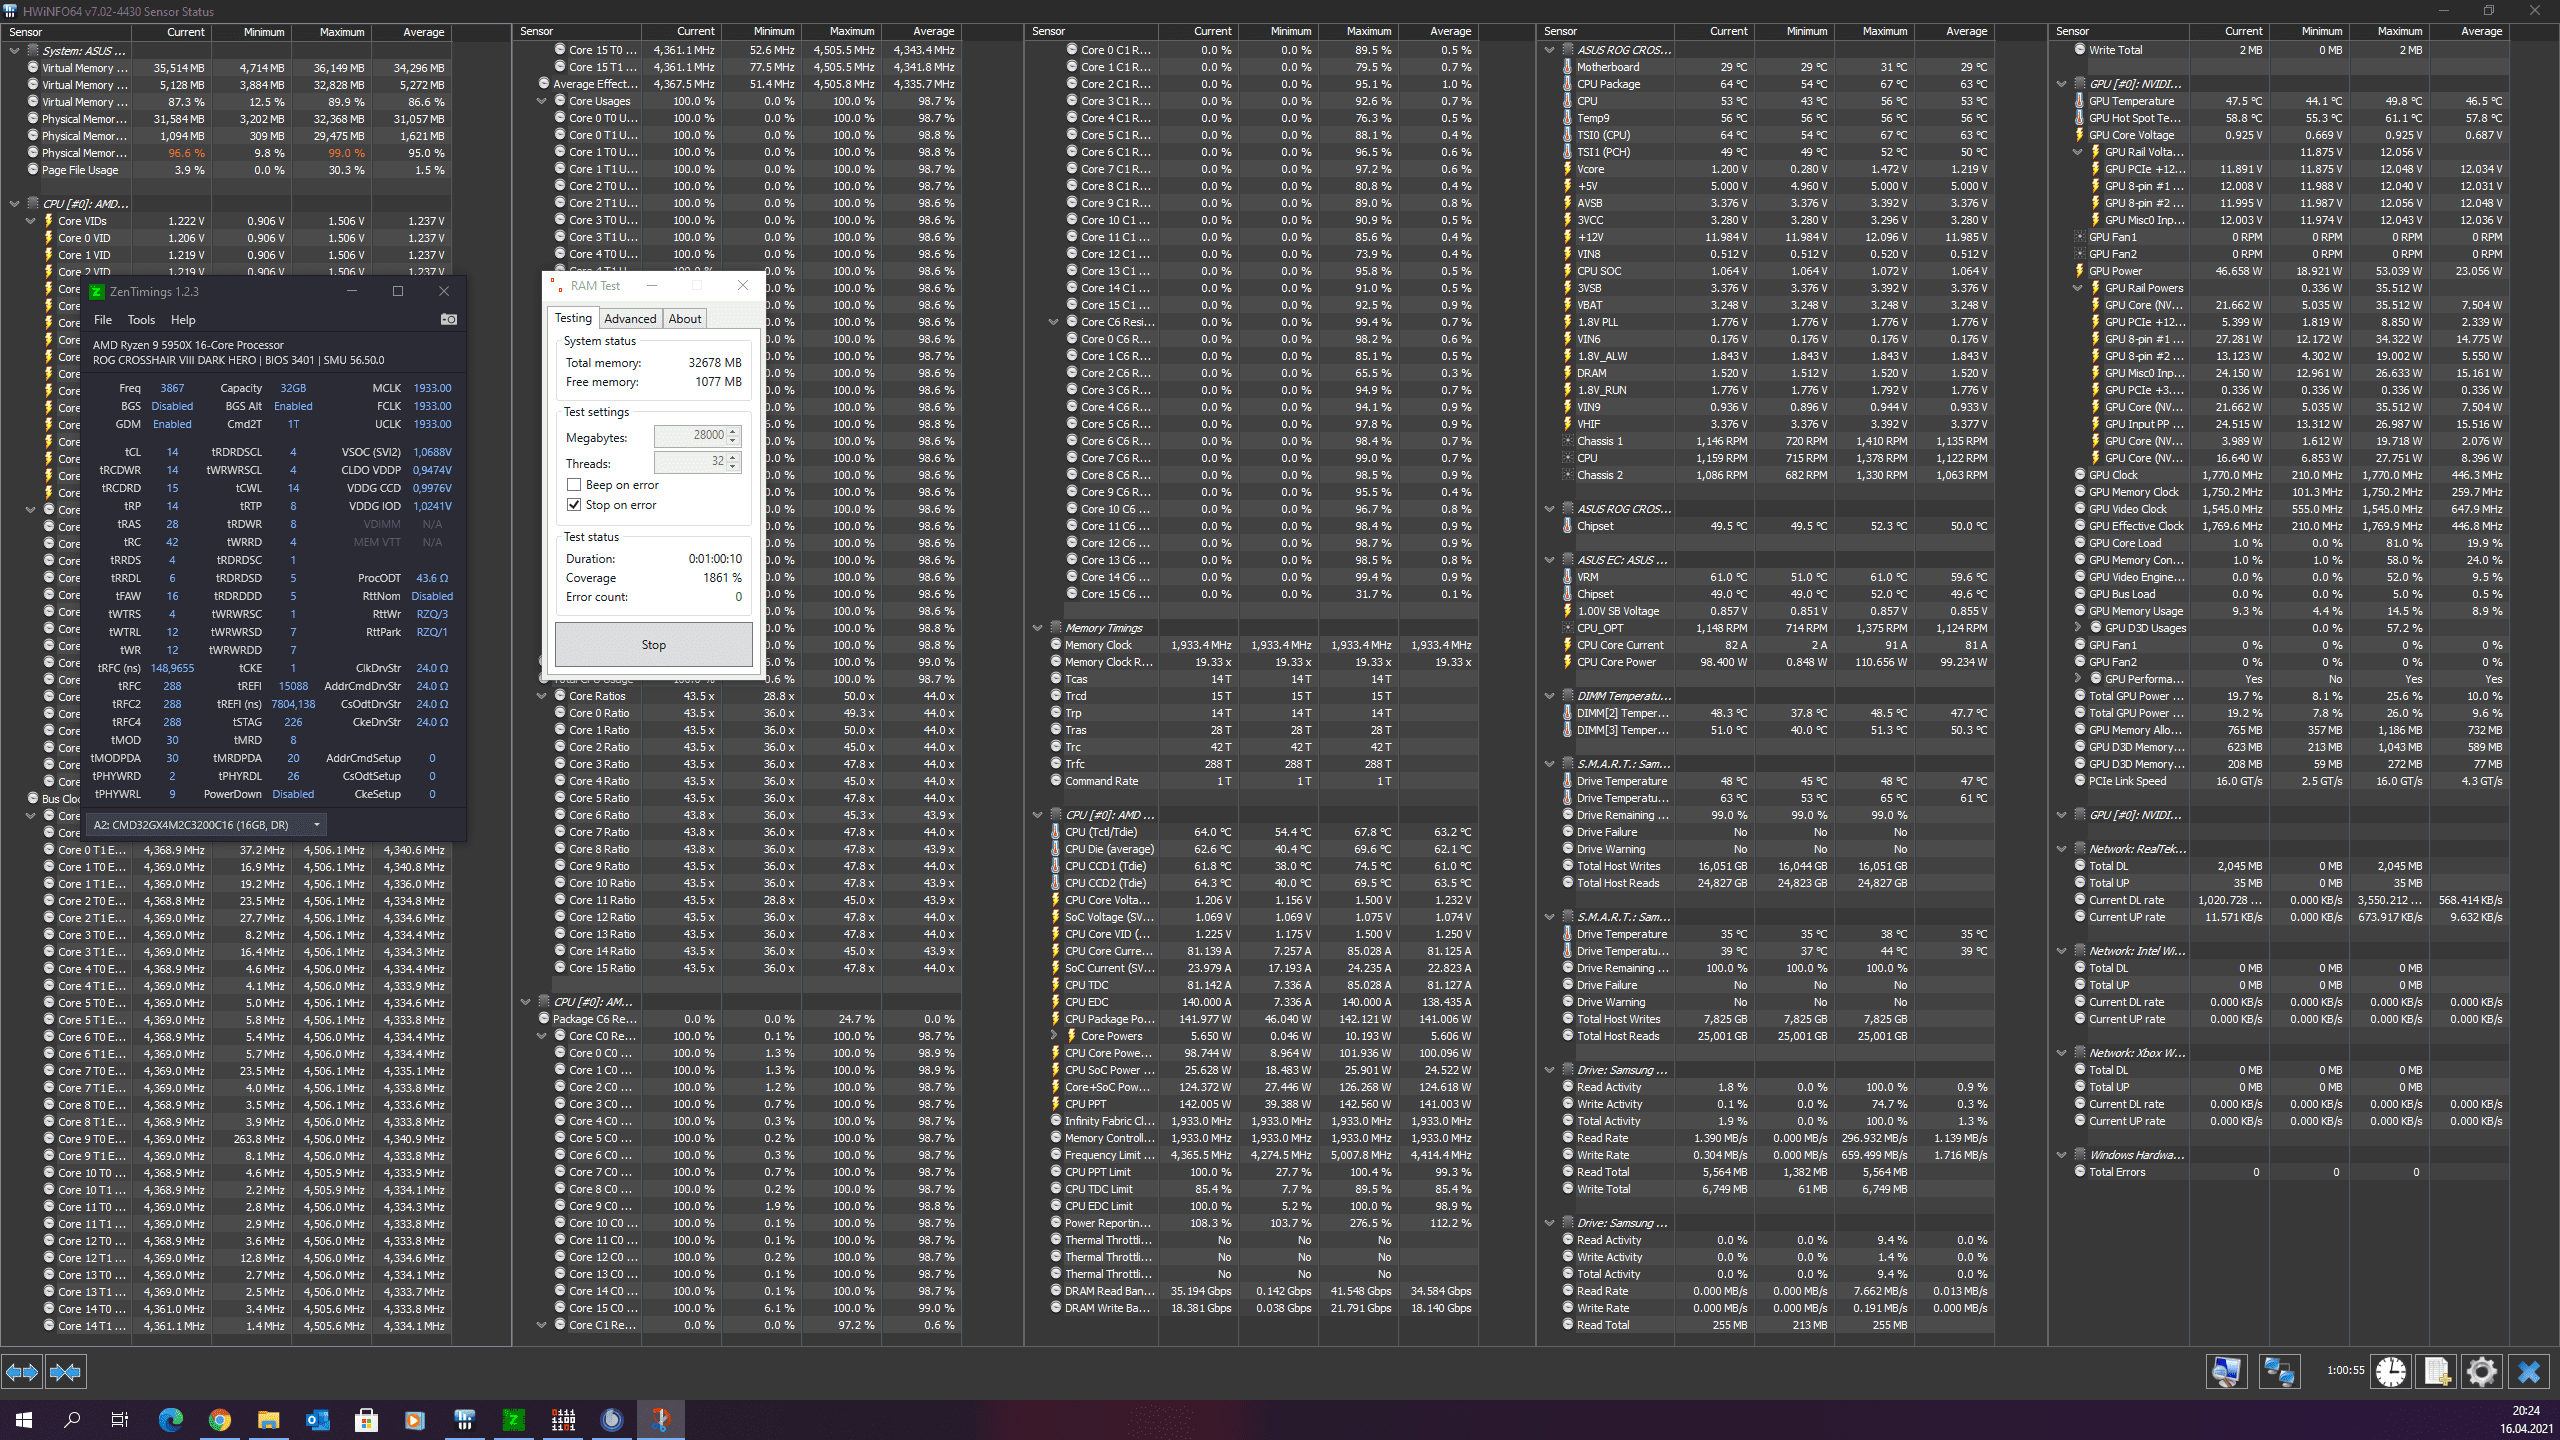The height and width of the screenshot is (1440, 2560).
Task: Open HWiNFO sensor summary monitor icon
Action: [2226, 1371]
